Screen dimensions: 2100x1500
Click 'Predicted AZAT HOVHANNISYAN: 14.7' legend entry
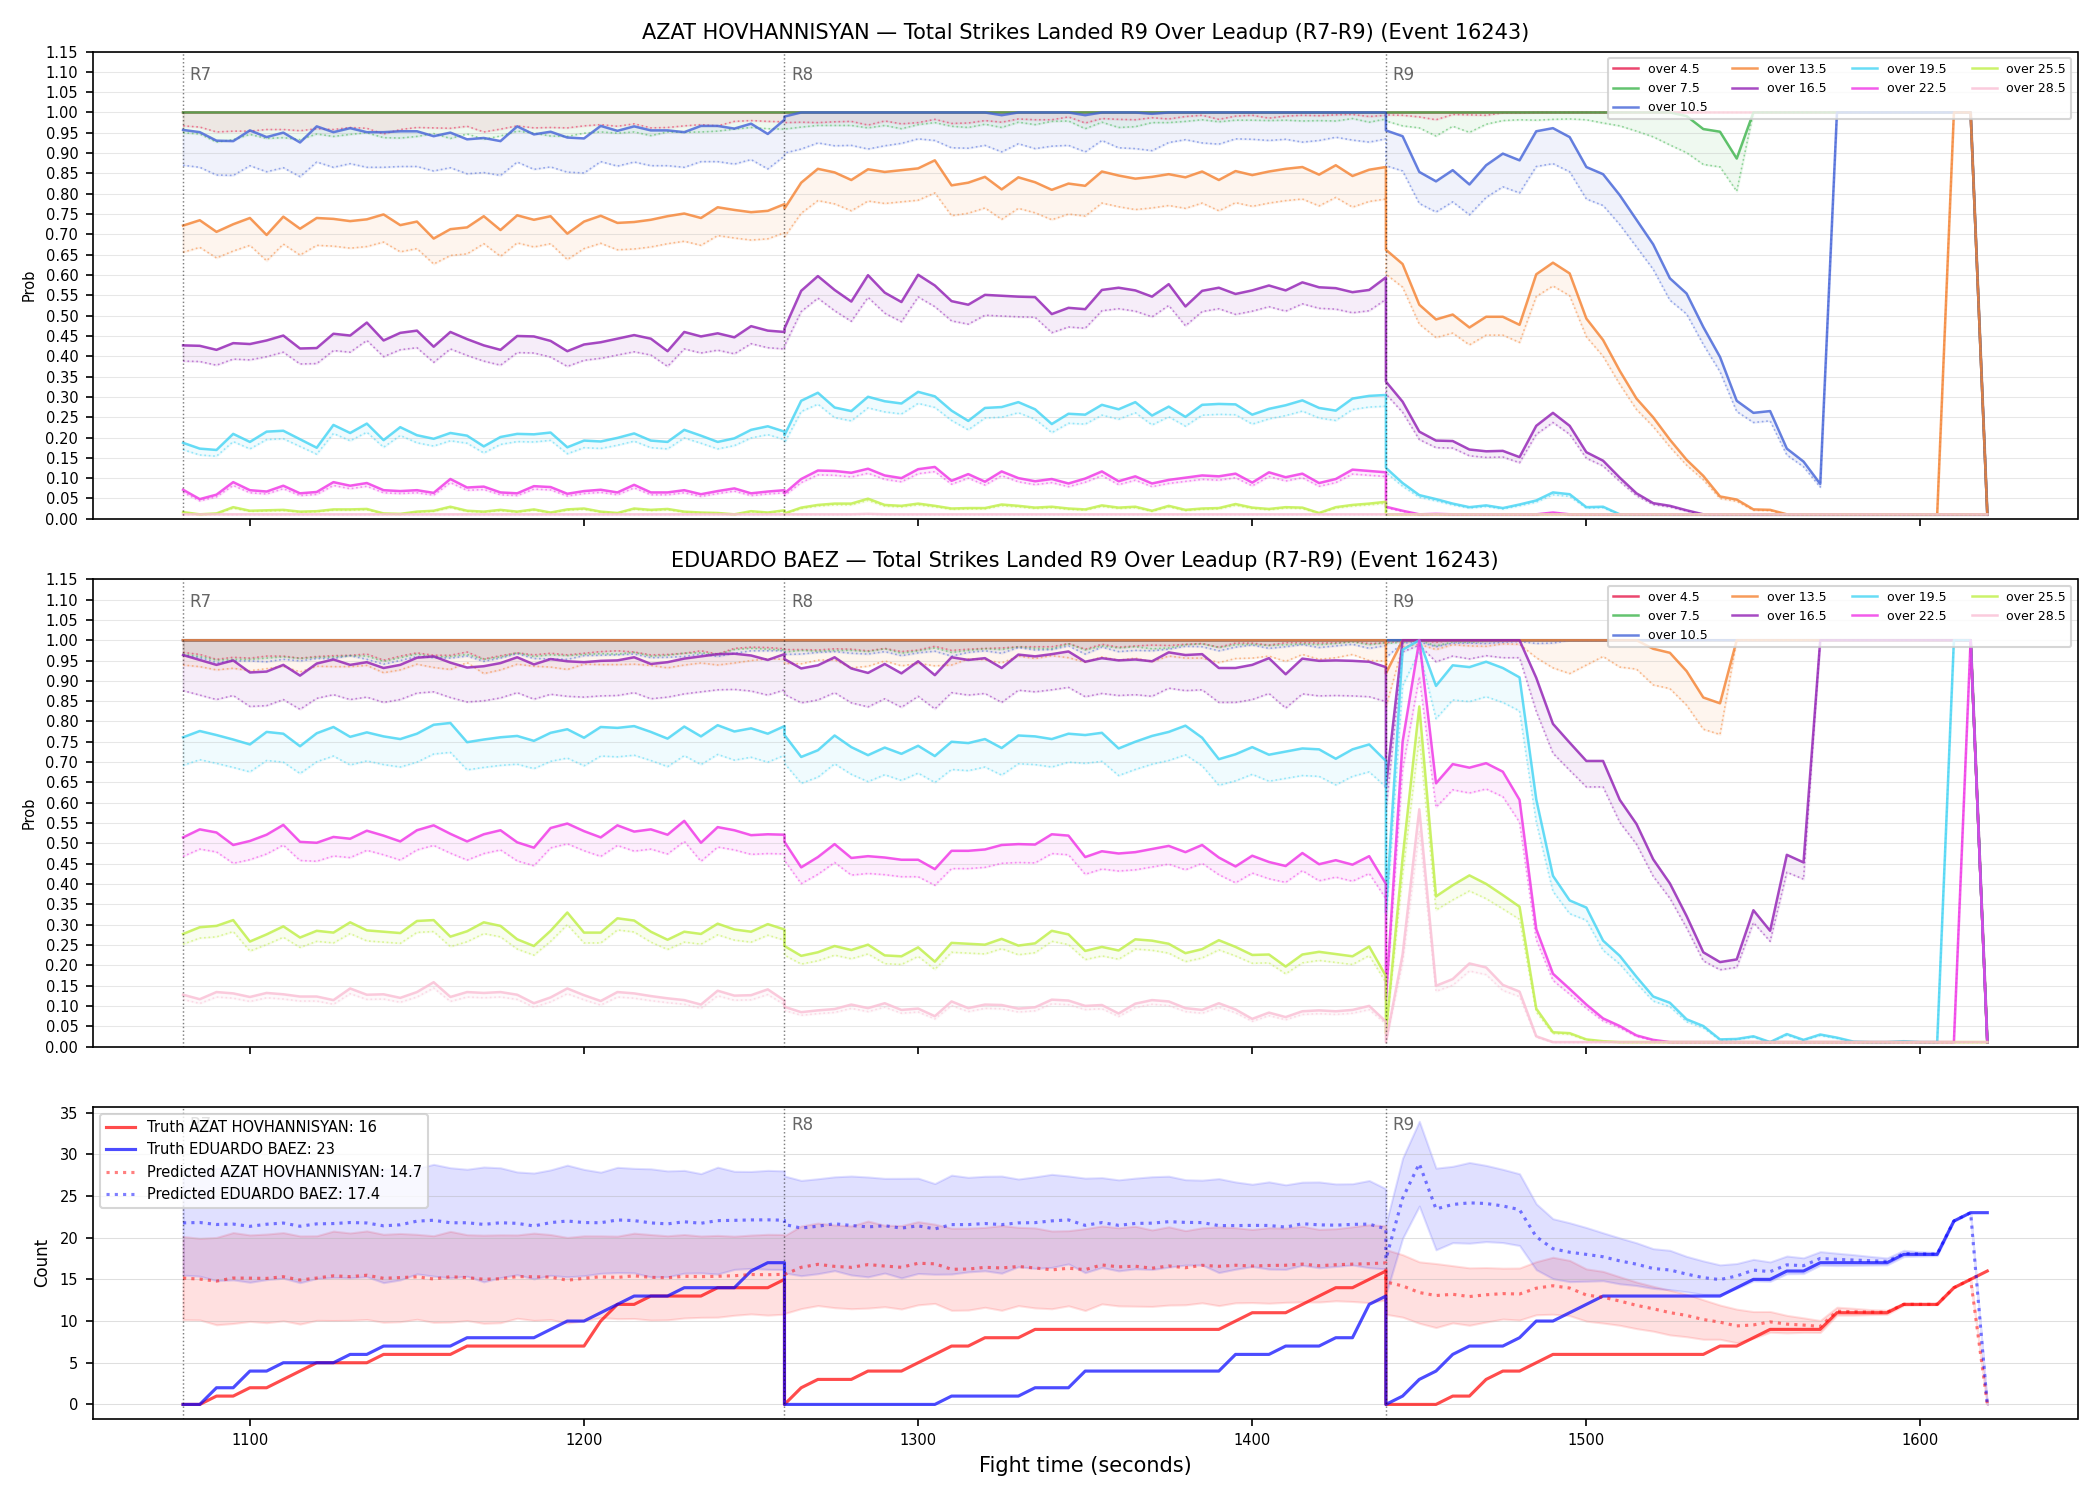click(264, 1172)
